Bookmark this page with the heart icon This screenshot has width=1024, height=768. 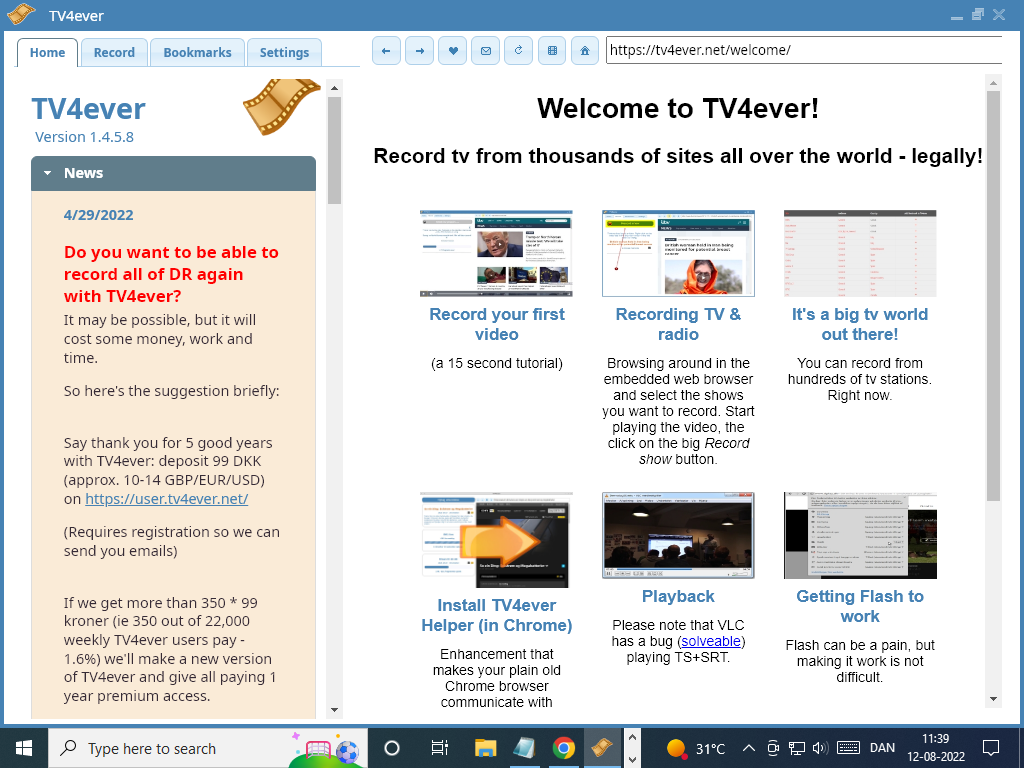[453, 51]
